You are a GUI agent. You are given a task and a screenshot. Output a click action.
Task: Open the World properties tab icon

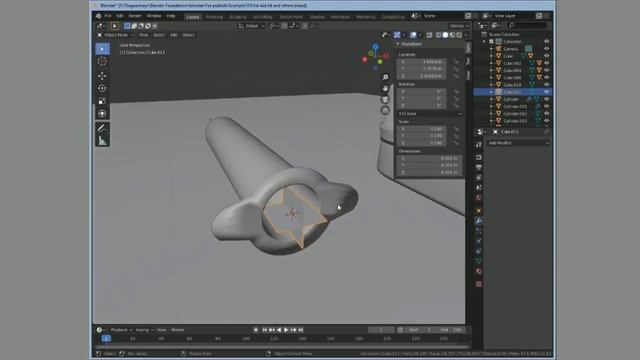478,198
